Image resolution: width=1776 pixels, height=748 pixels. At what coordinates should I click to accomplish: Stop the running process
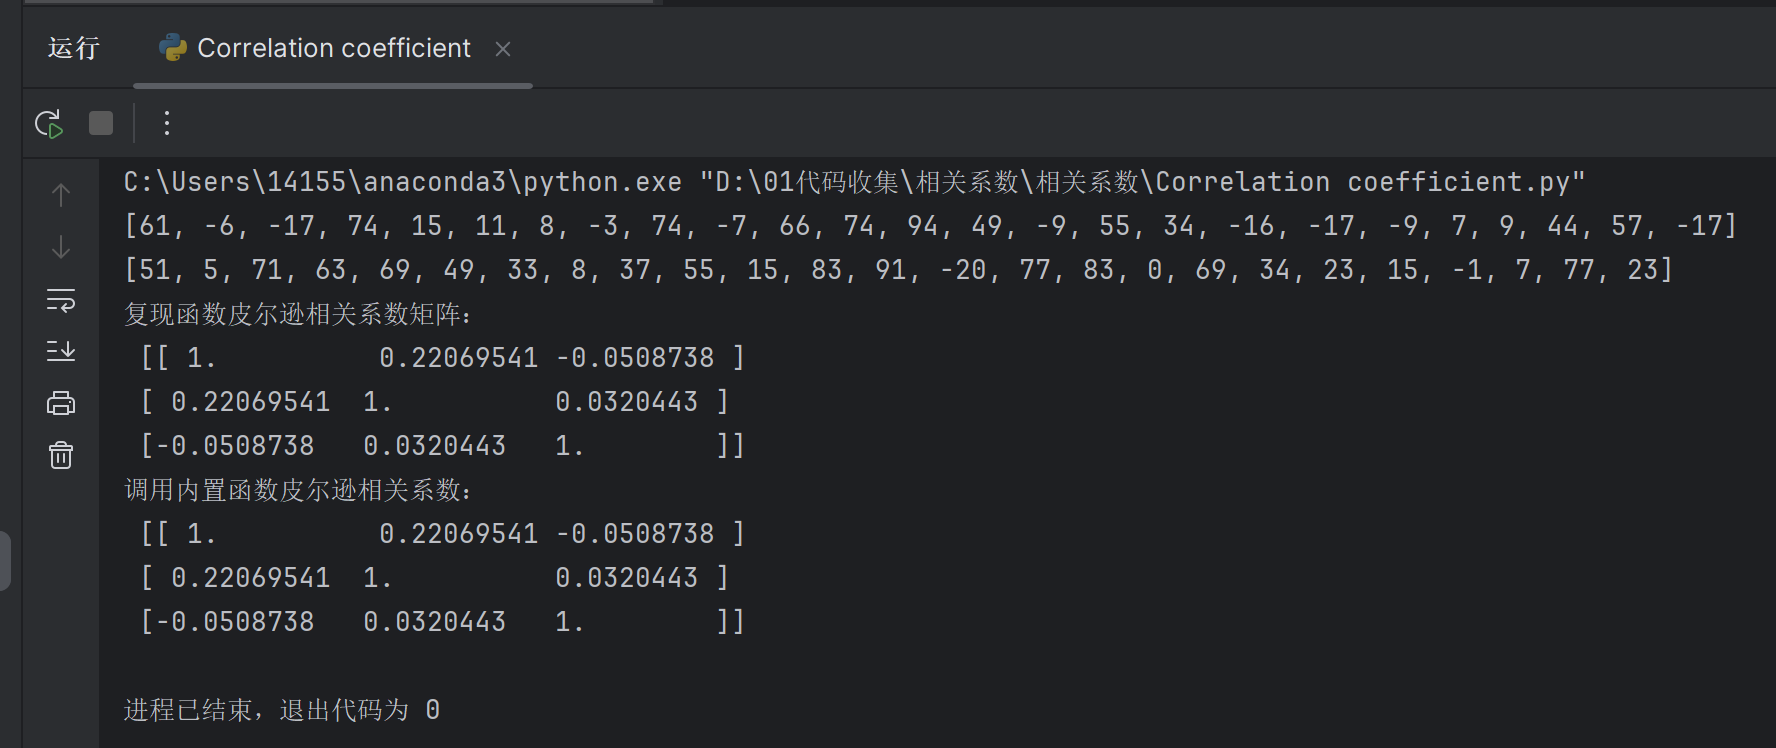coord(101,123)
